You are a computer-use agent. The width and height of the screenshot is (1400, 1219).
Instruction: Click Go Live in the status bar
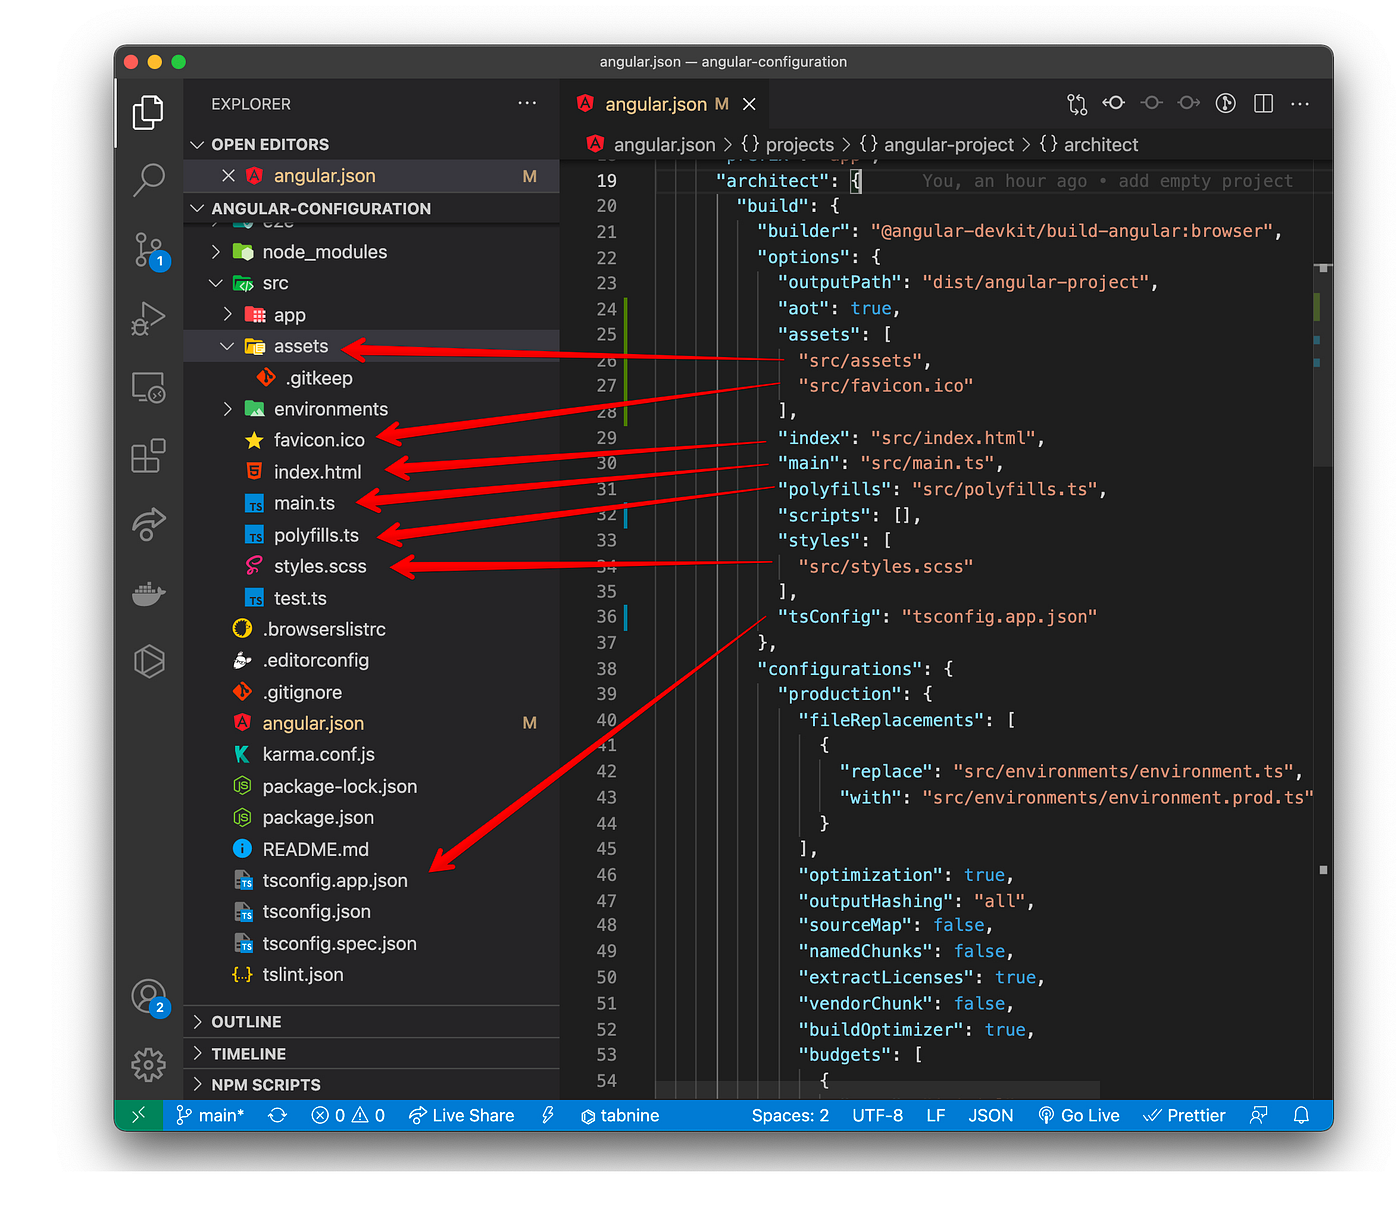click(1079, 1115)
